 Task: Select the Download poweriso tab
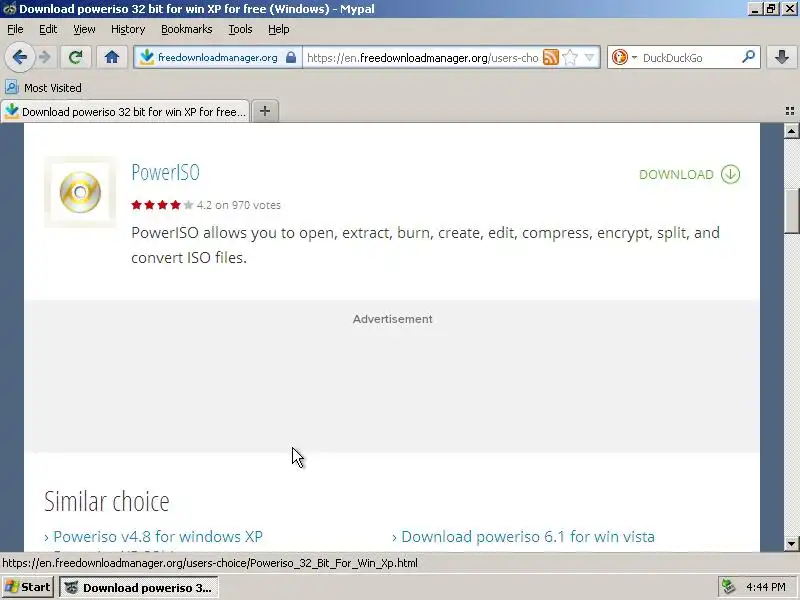(x=126, y=112)
